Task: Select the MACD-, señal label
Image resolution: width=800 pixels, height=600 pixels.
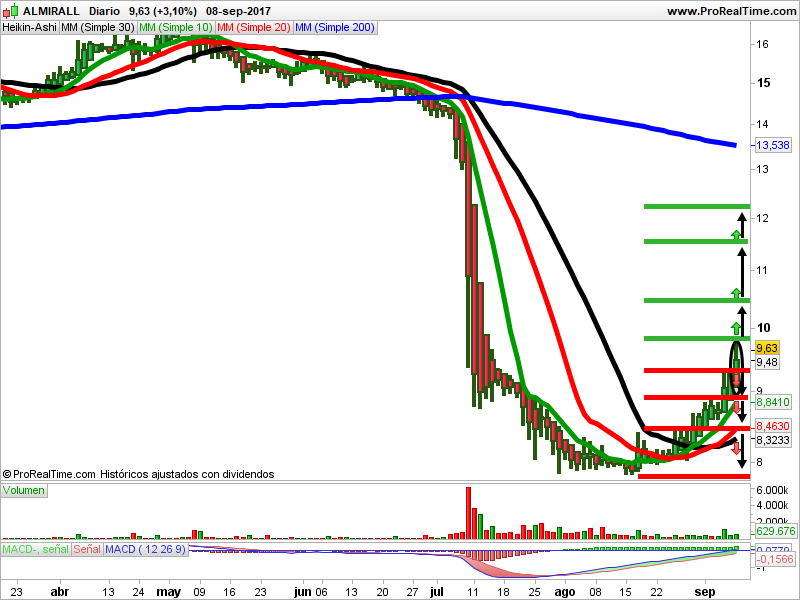Action: [x=35, y=549]
